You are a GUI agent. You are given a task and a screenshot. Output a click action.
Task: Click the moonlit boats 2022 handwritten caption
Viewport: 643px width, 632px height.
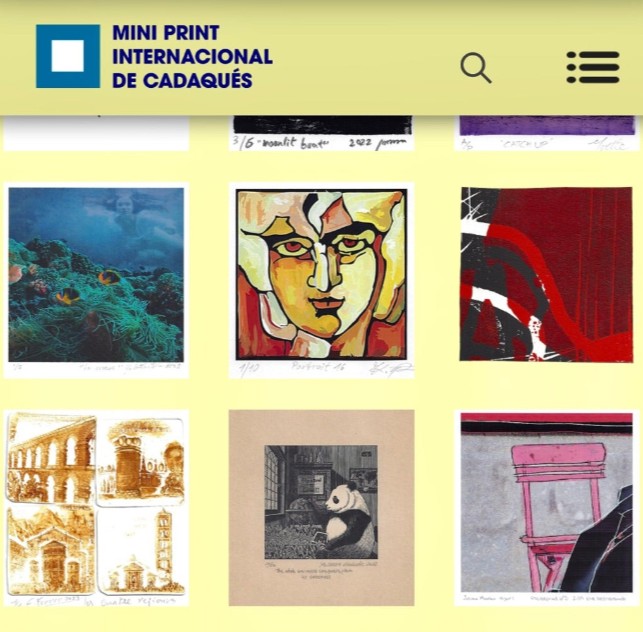(322, 143)
